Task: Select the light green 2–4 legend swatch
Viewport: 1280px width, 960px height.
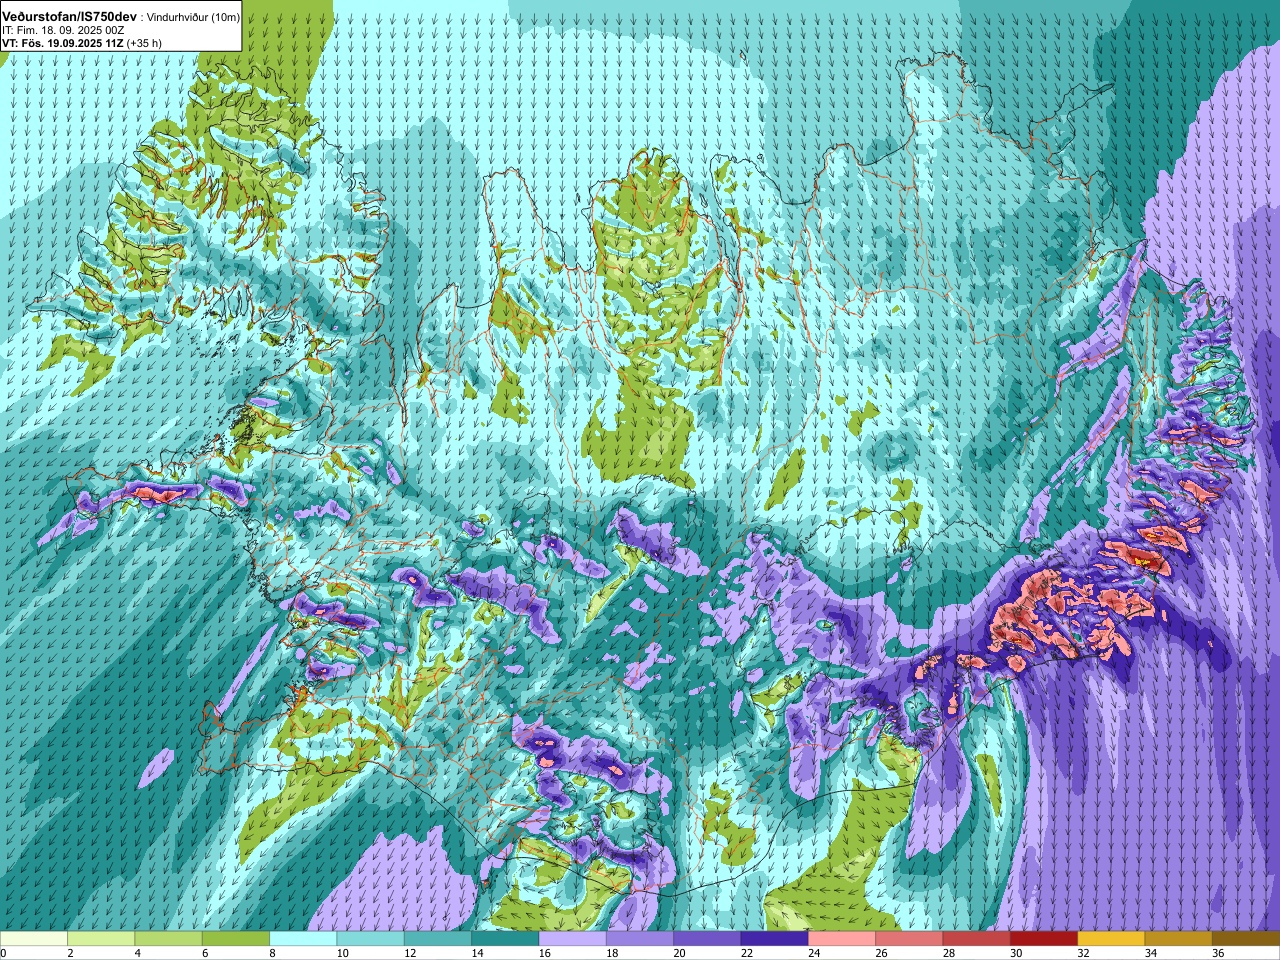Action: pyautogui.click(x=101, y=939)
